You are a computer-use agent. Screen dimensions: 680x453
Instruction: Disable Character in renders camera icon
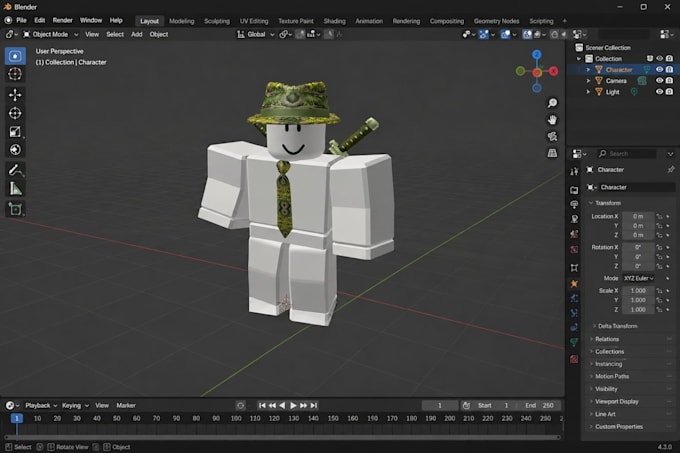tap(670, 69)
